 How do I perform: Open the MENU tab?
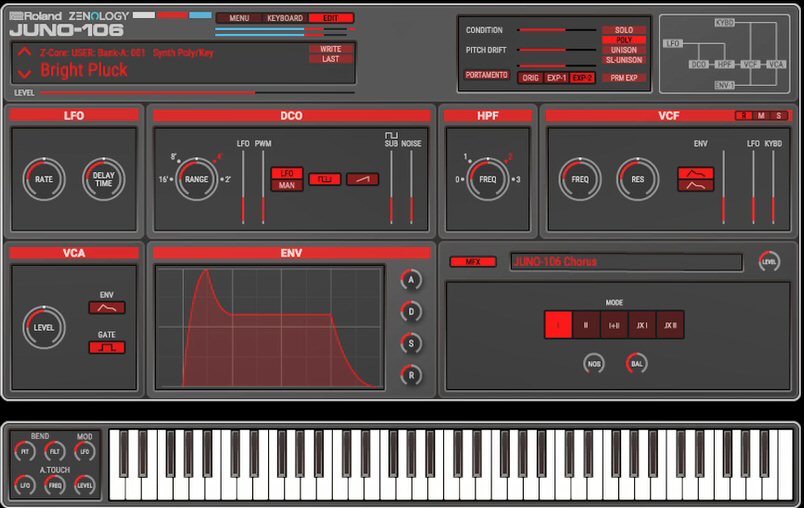tap(239, 18)
